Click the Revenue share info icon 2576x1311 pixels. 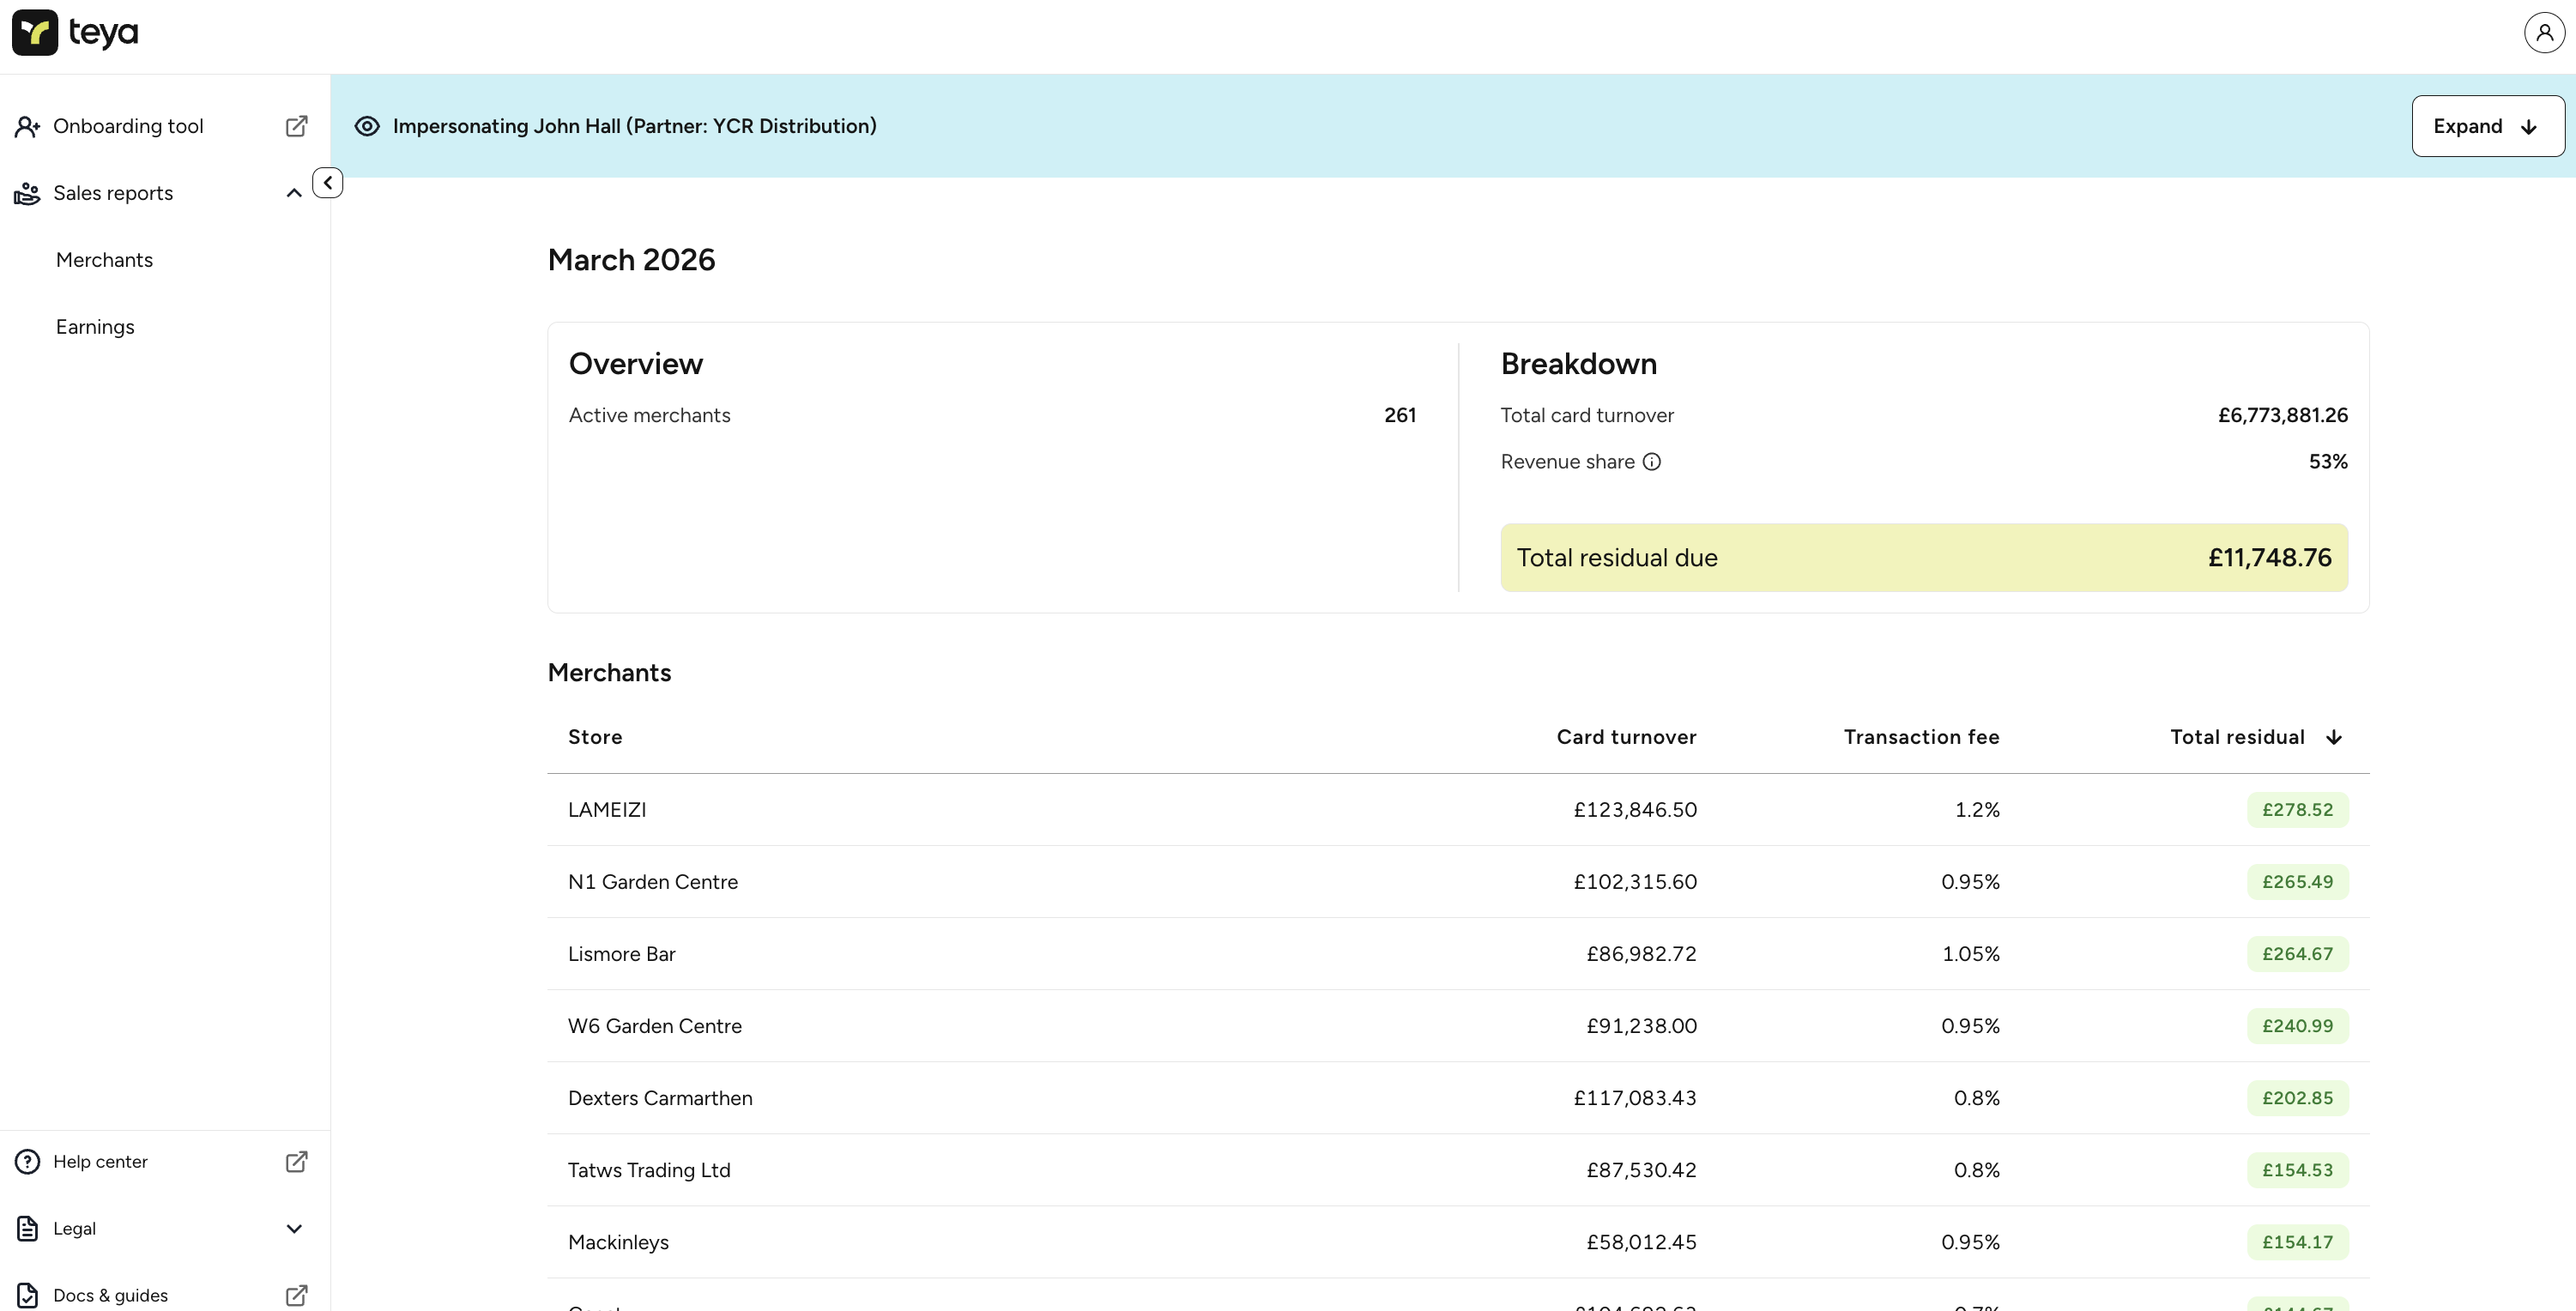pos(1652,462)
